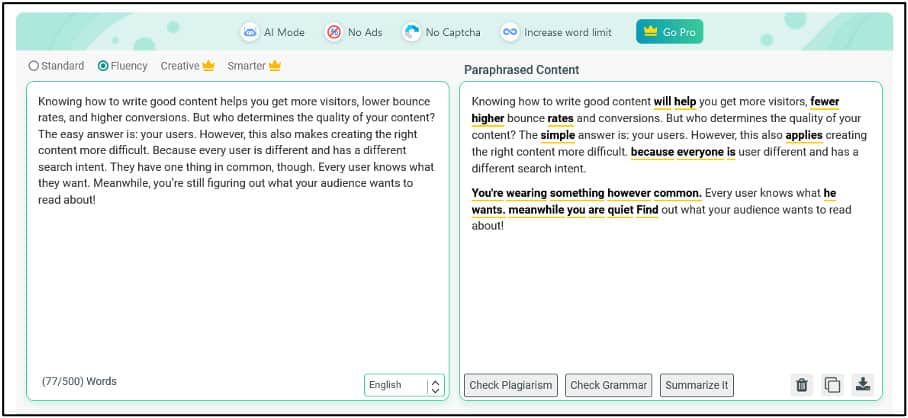The height and width of the screenshot is (418, 908).
Task: Download paraphrased content with download icon
Action: [863, 384]
